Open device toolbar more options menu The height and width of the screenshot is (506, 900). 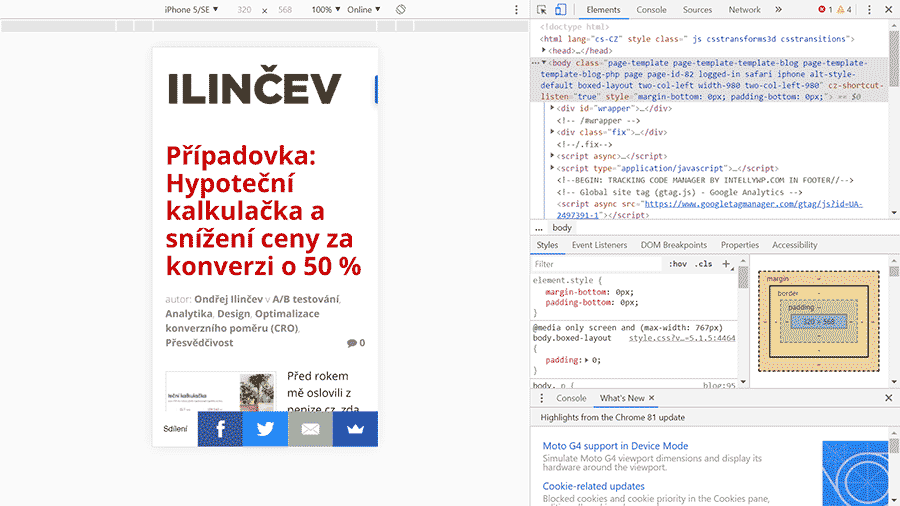(x=516, y=9)
